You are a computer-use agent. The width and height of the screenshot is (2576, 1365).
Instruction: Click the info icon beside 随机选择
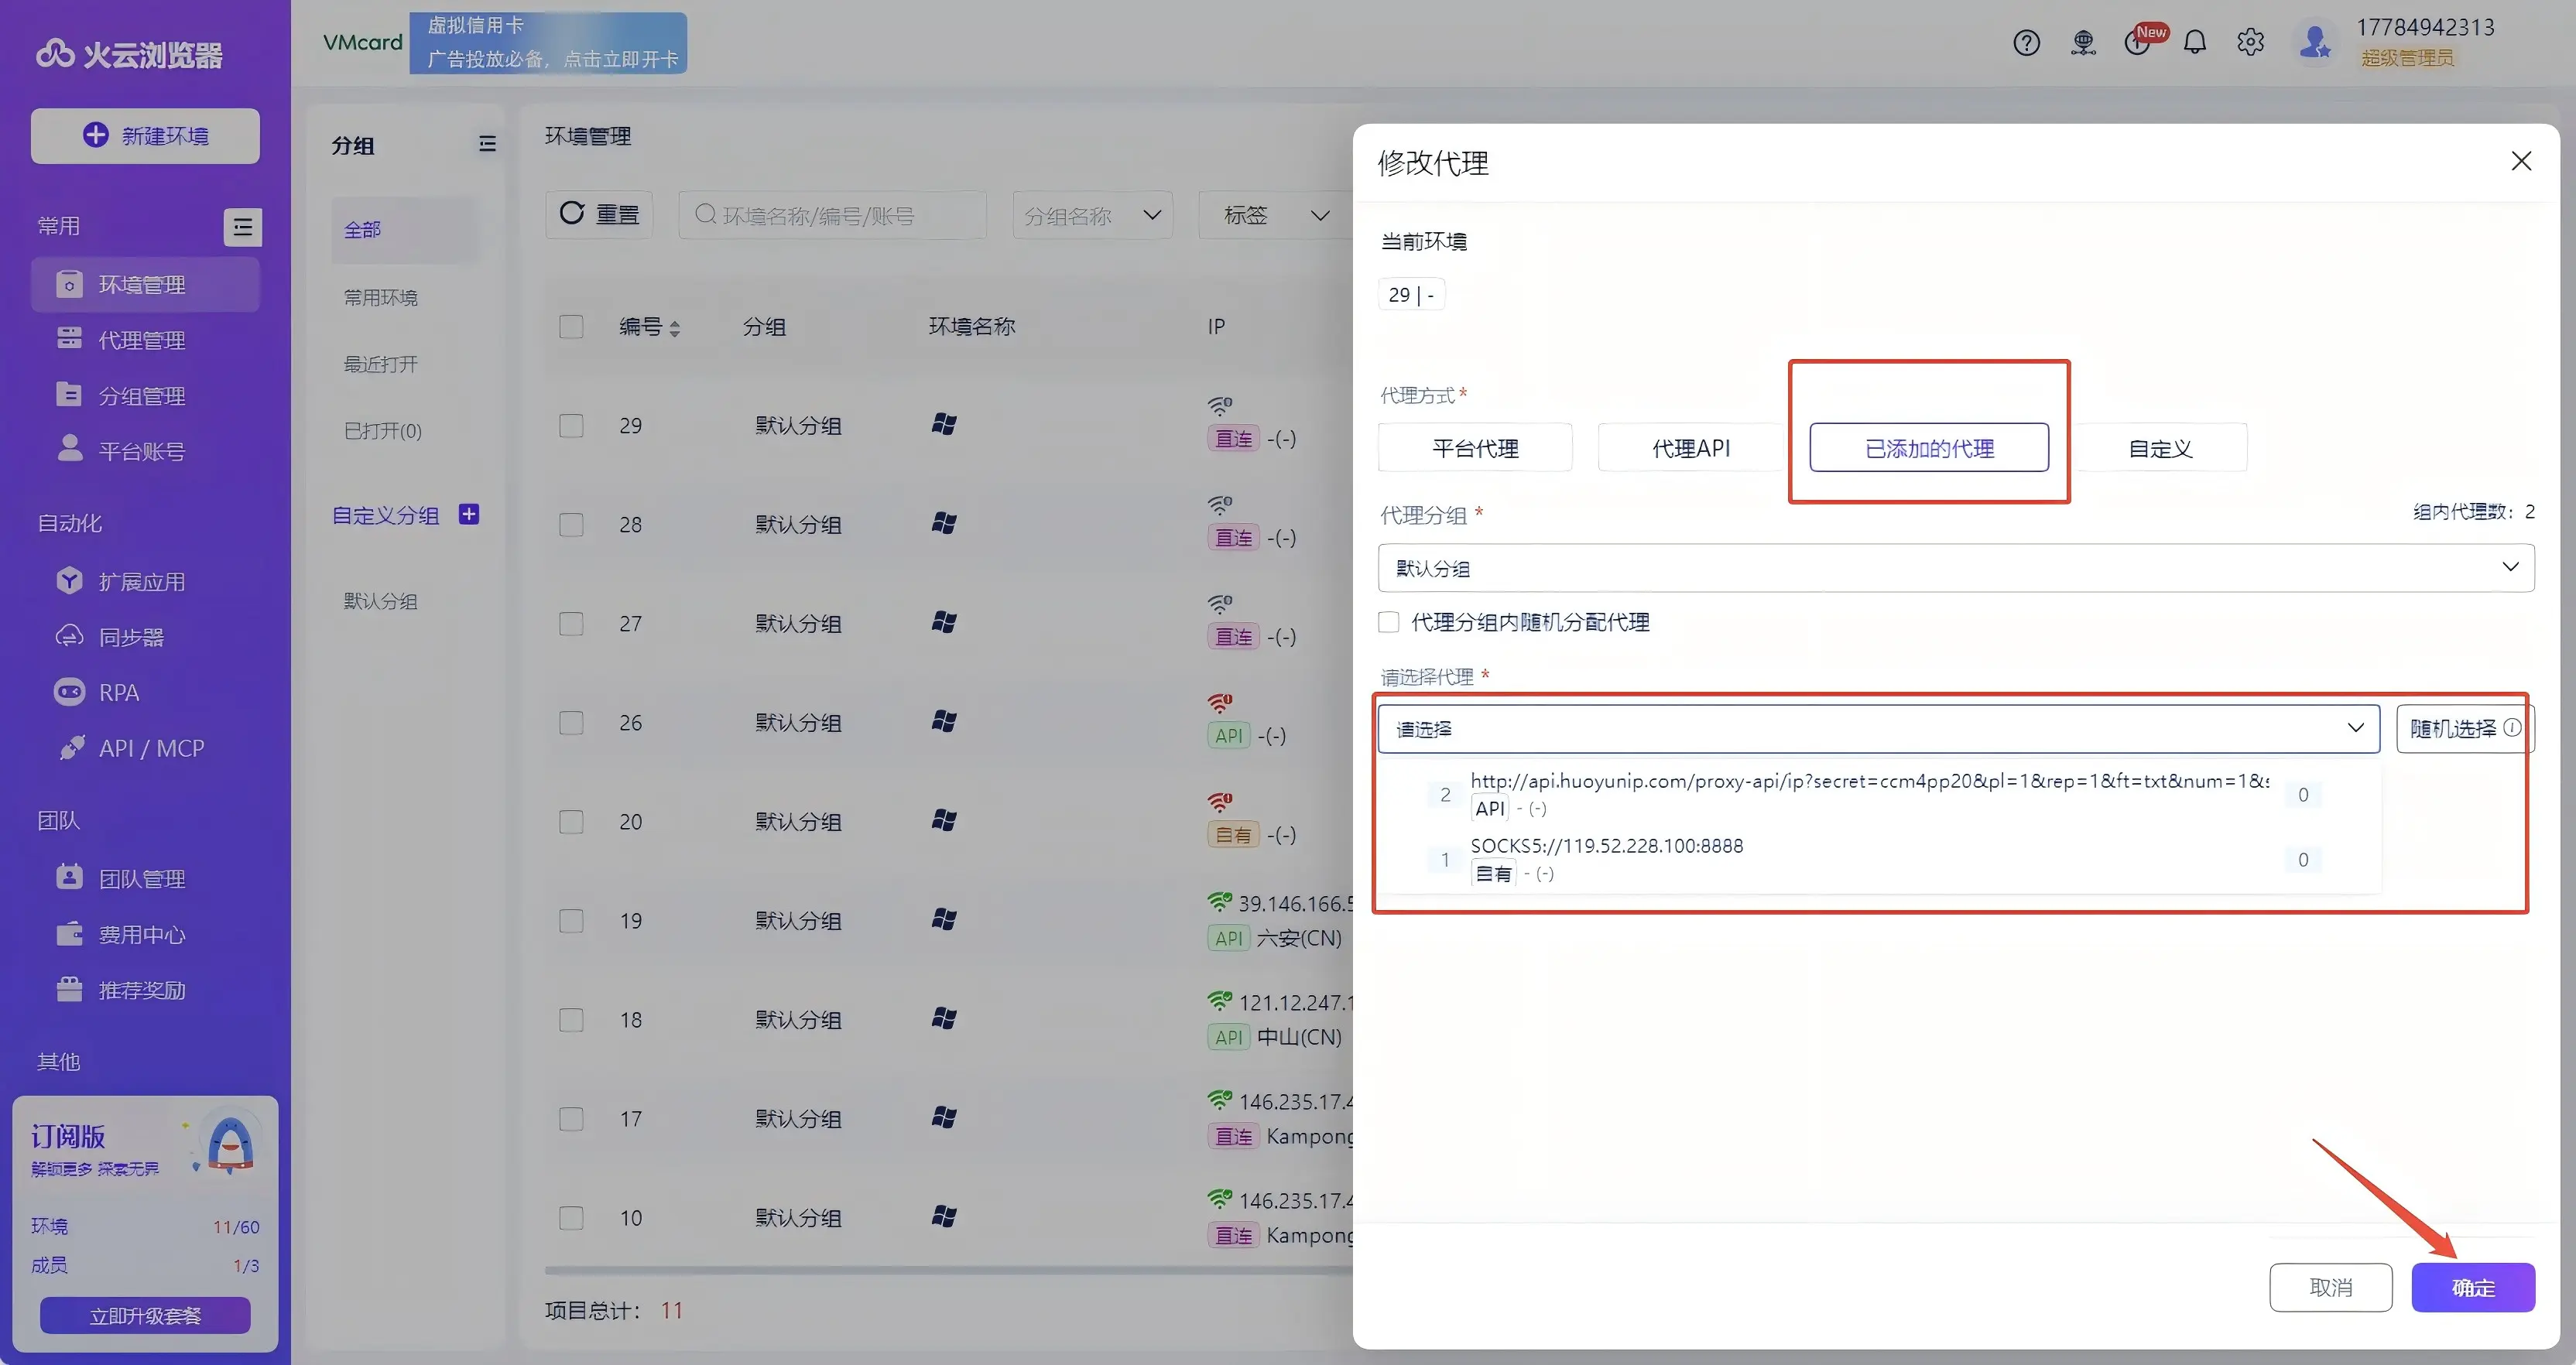(2512, 728)
